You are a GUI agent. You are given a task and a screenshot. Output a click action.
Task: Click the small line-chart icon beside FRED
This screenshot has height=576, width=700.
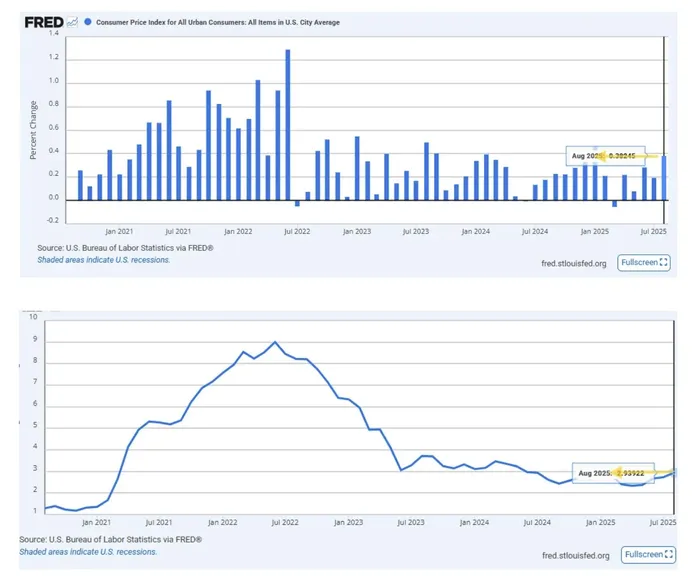[x=72, y=21]
